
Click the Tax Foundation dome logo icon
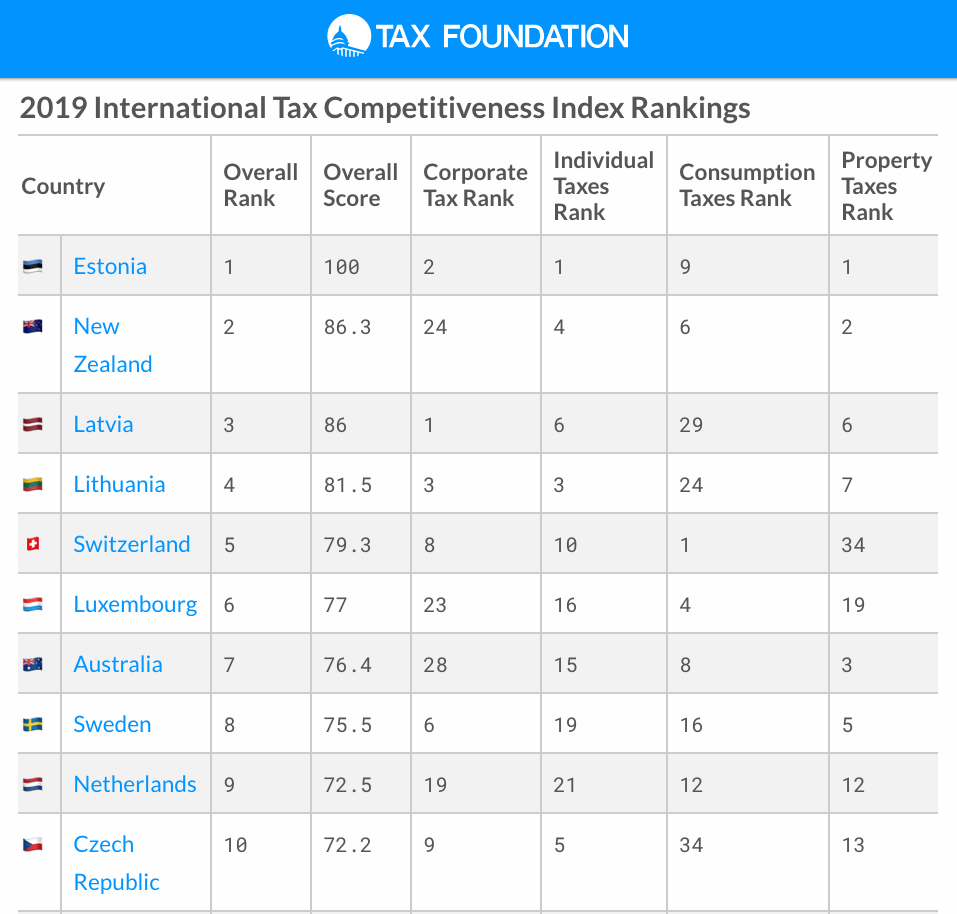348,36
